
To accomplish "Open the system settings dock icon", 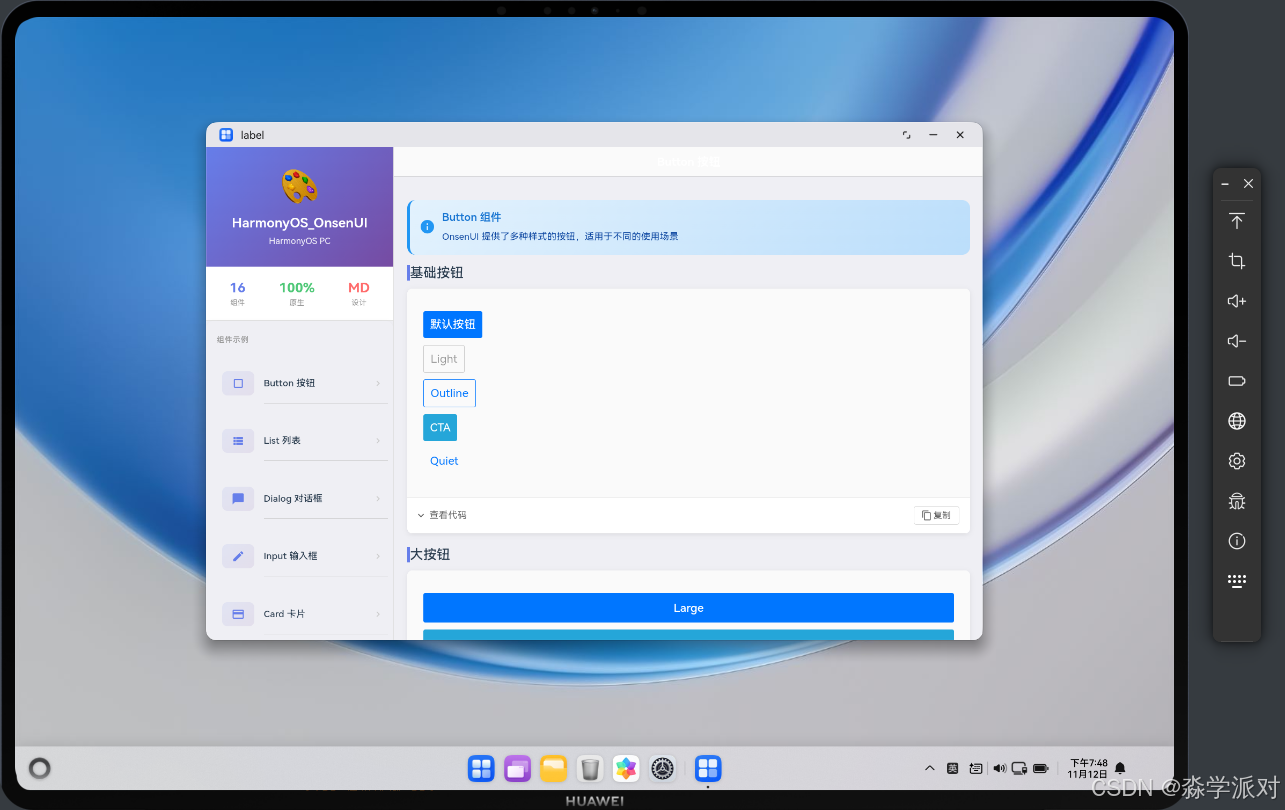I will [662, 768].
